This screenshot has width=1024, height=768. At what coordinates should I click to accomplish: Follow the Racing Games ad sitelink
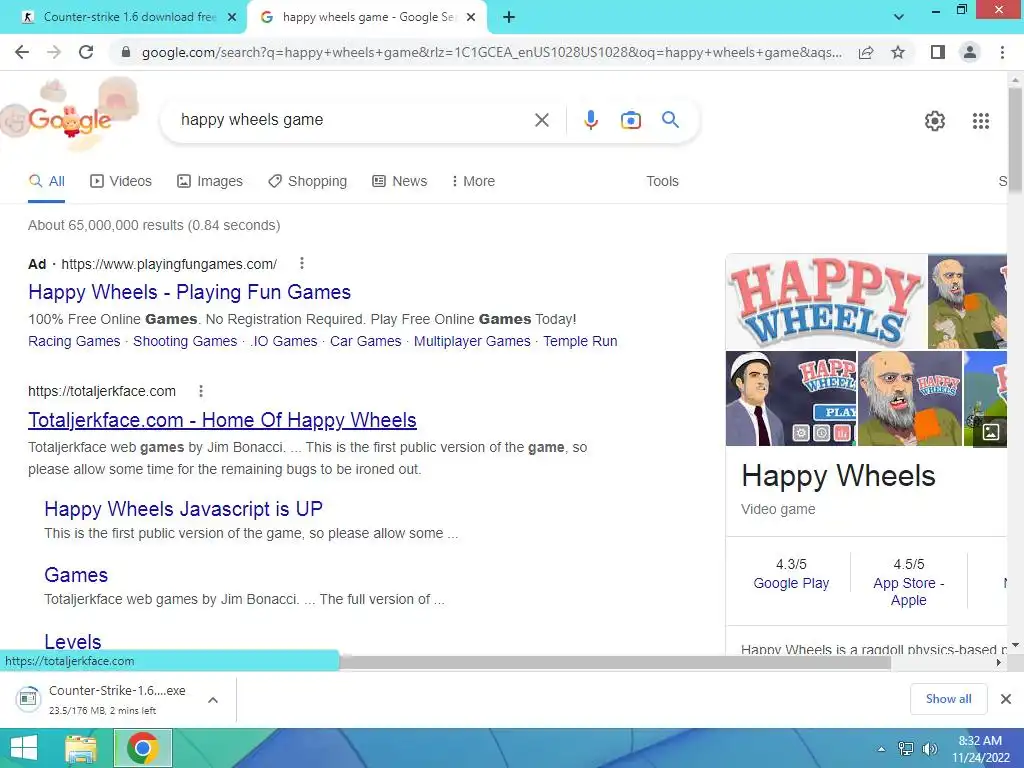(74, 341)
